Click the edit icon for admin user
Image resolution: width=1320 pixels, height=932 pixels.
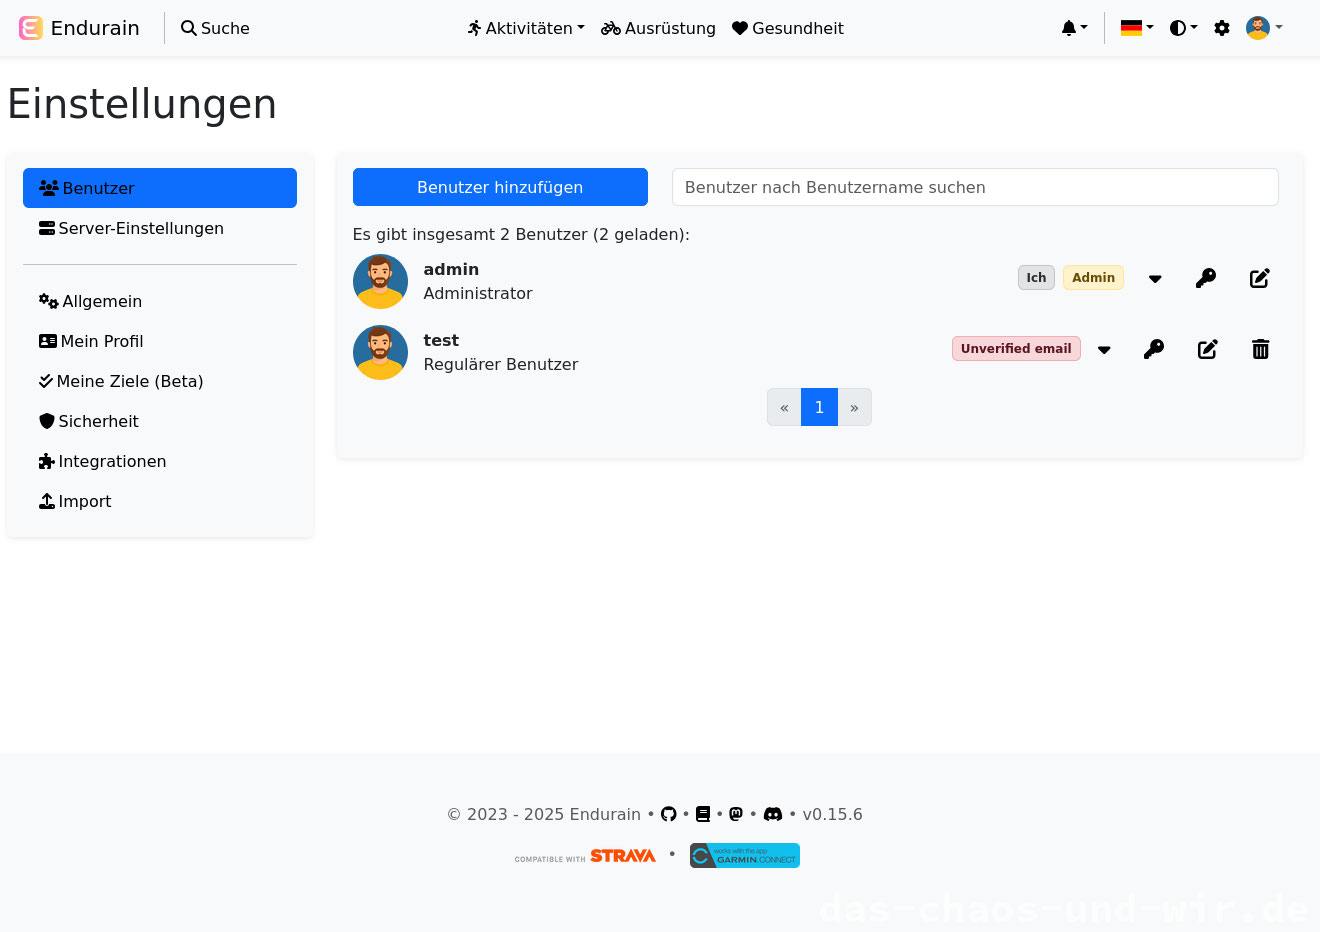pyautogui.click(x=1259, y=278)
